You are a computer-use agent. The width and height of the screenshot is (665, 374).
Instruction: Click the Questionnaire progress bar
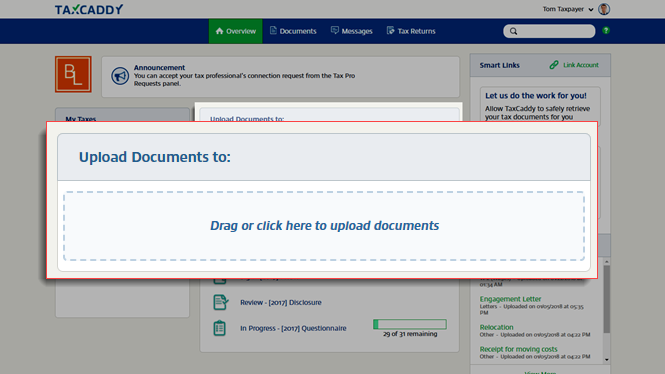410,324
